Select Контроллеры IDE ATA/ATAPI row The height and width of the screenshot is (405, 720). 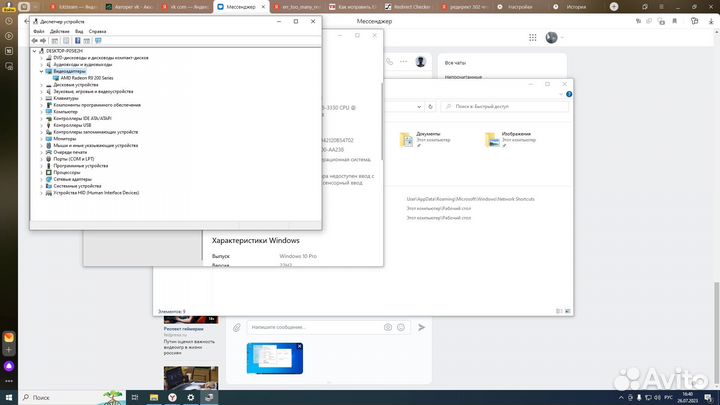[x=82, y=118]
